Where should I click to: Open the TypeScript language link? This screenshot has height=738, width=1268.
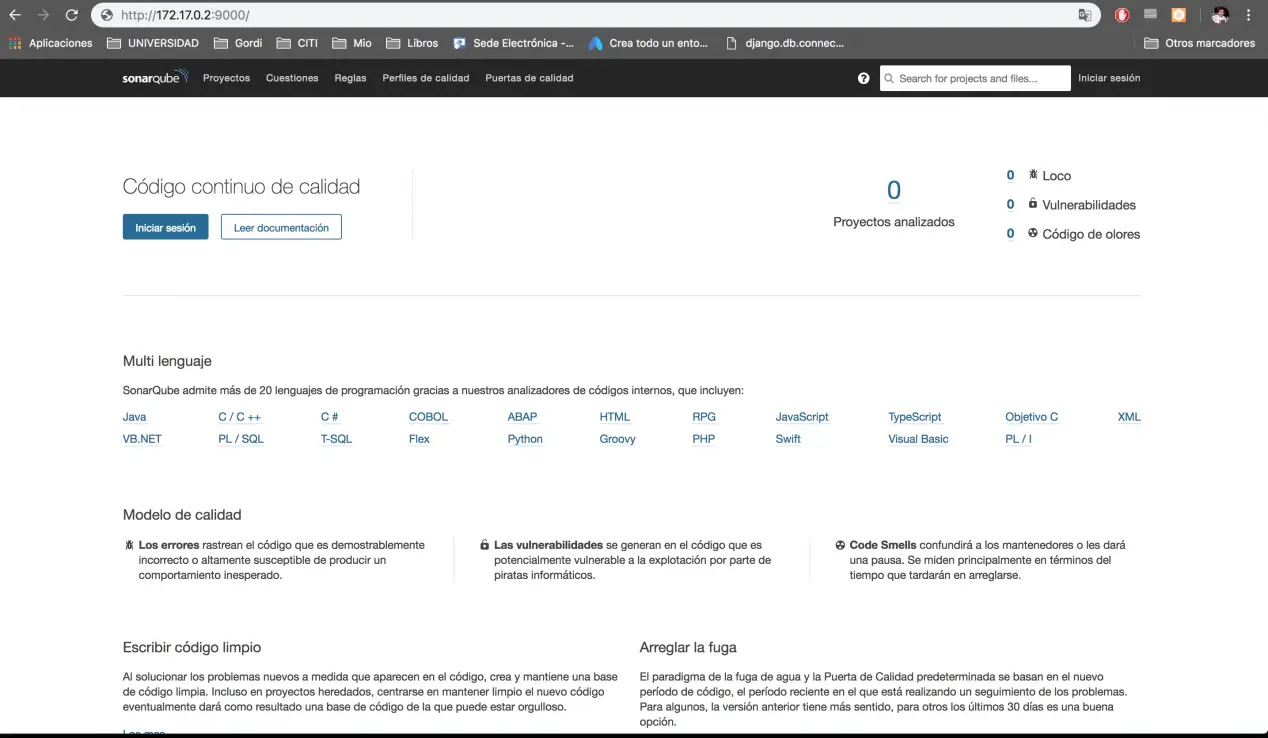coord(915,417)
